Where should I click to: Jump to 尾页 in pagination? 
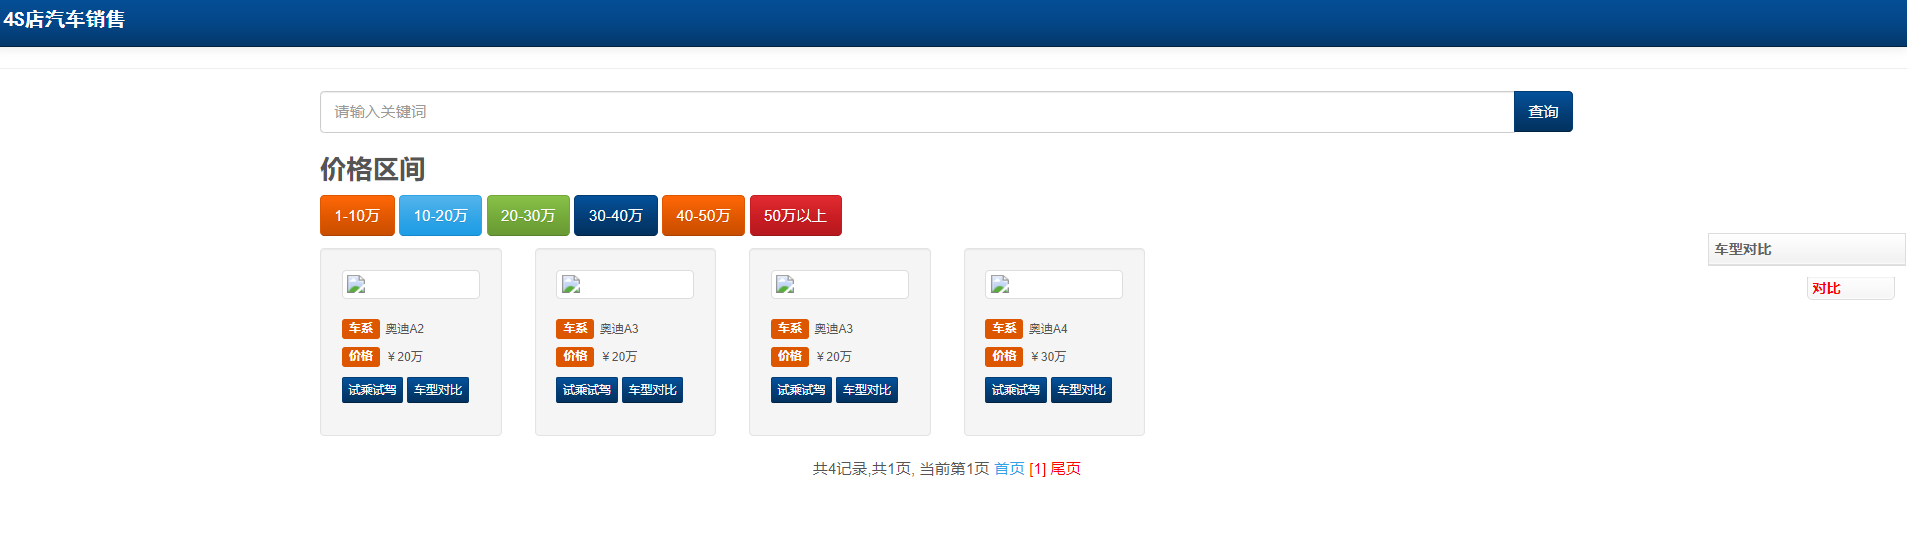tap(1065, 469)
